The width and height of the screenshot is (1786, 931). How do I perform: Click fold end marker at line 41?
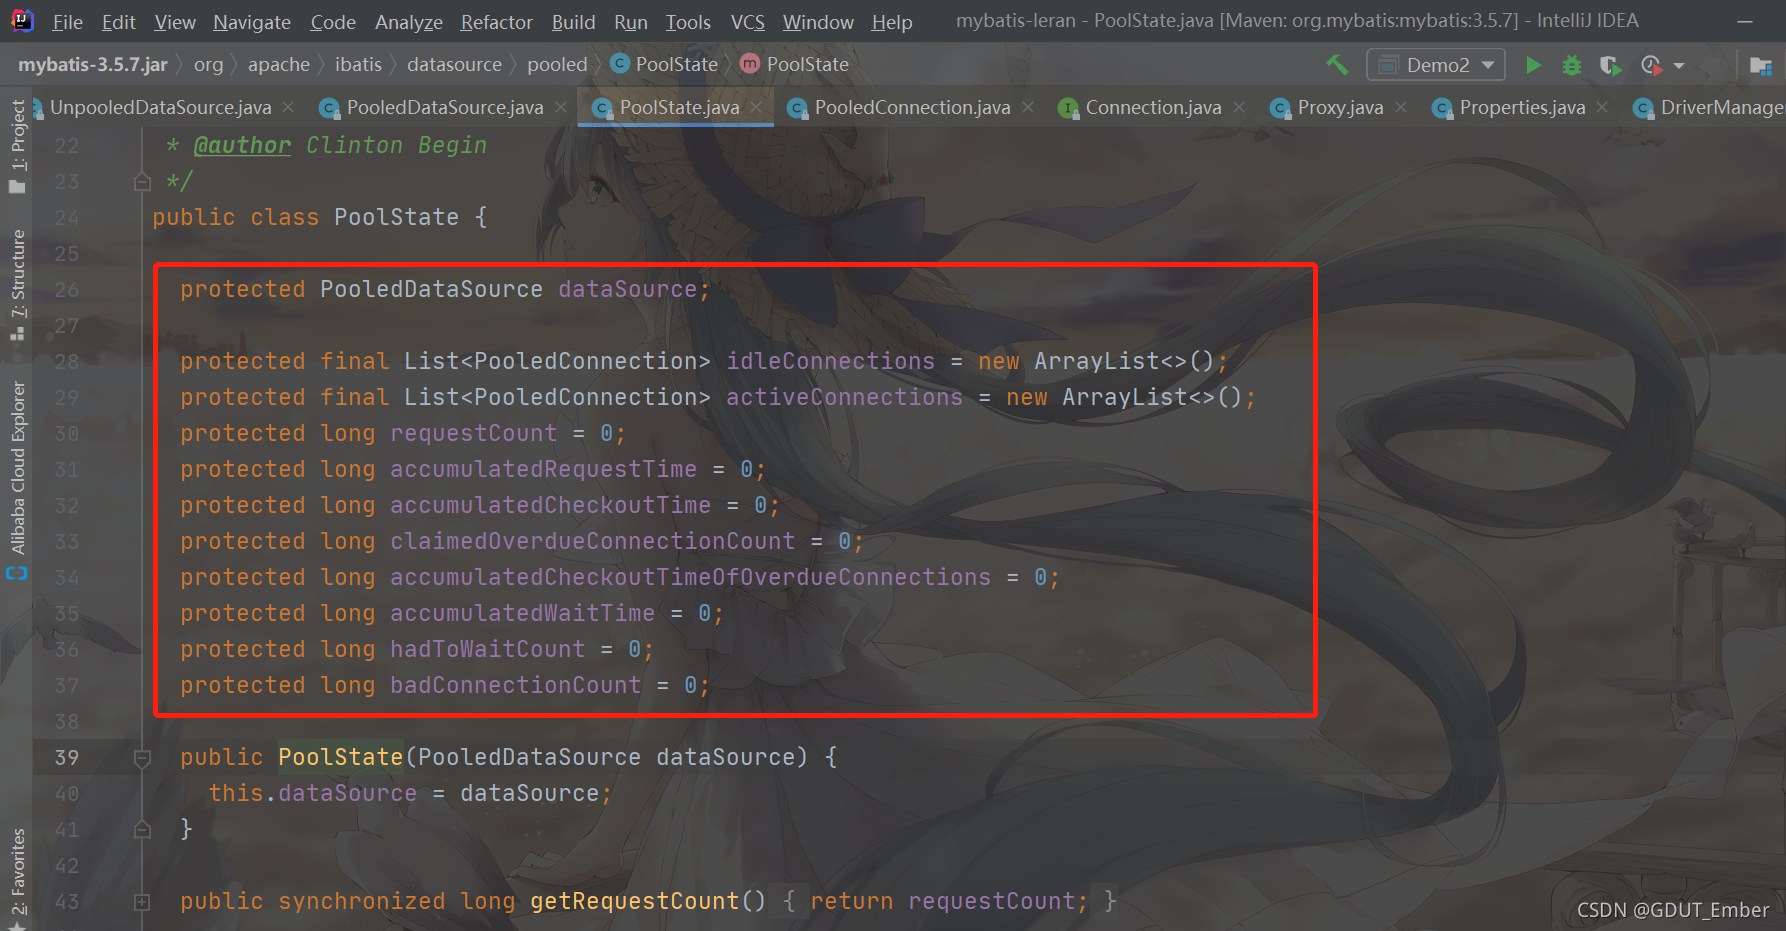[142, 830]
